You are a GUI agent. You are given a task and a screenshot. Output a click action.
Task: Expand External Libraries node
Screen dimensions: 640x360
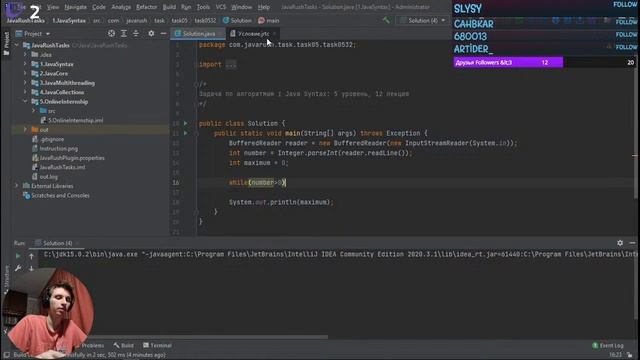click(17, 186)
